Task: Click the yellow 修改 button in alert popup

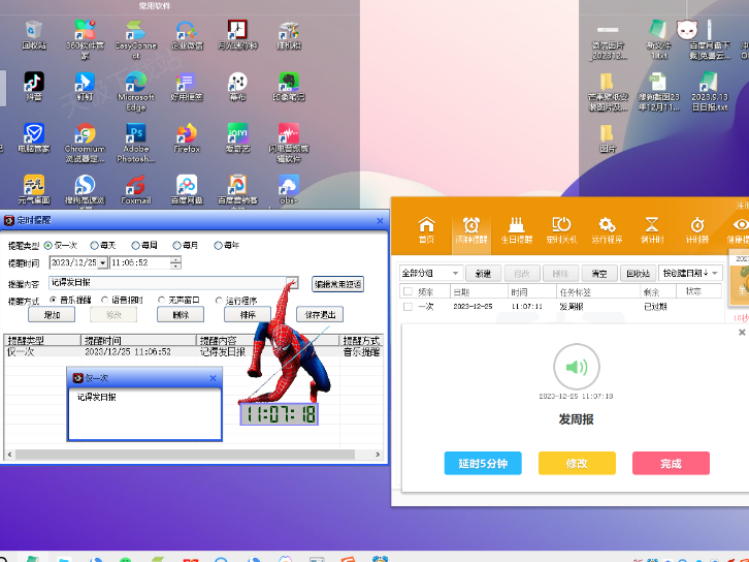Action: tap(577, 463)
